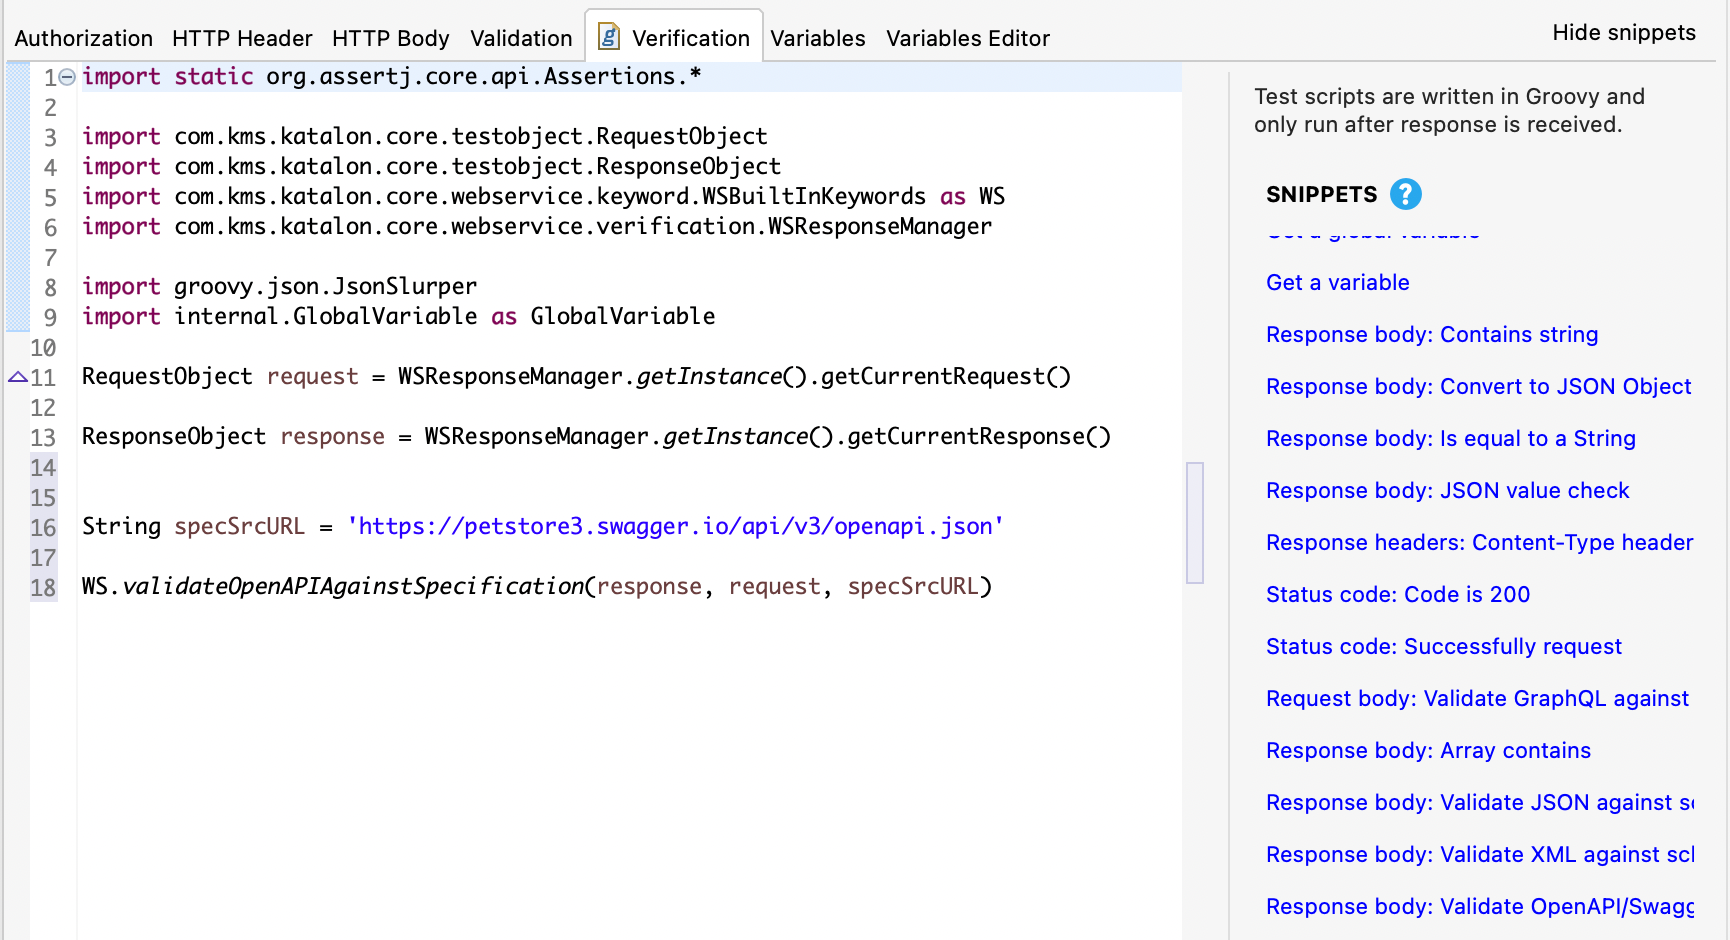This screenshot has height=940, width=1730.
Task: Click the override marker beside line 11
Action: coord(17,377)
